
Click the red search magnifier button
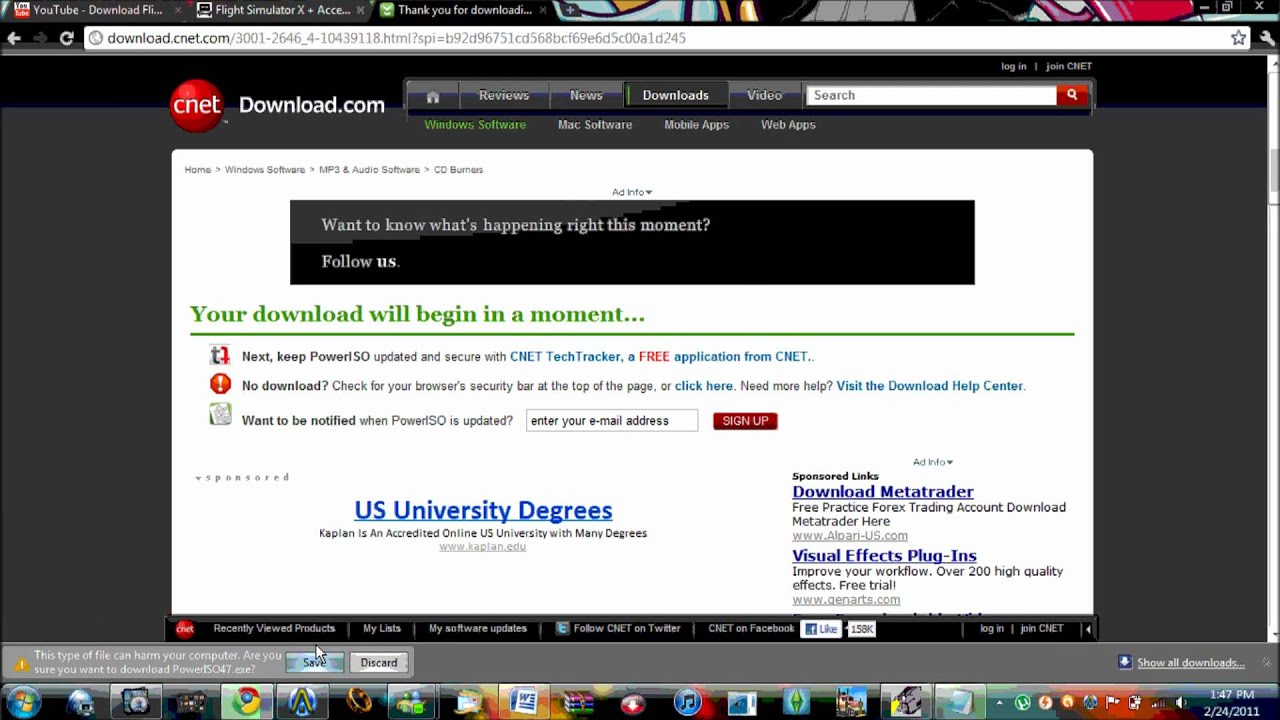(x=1071, y=95)
